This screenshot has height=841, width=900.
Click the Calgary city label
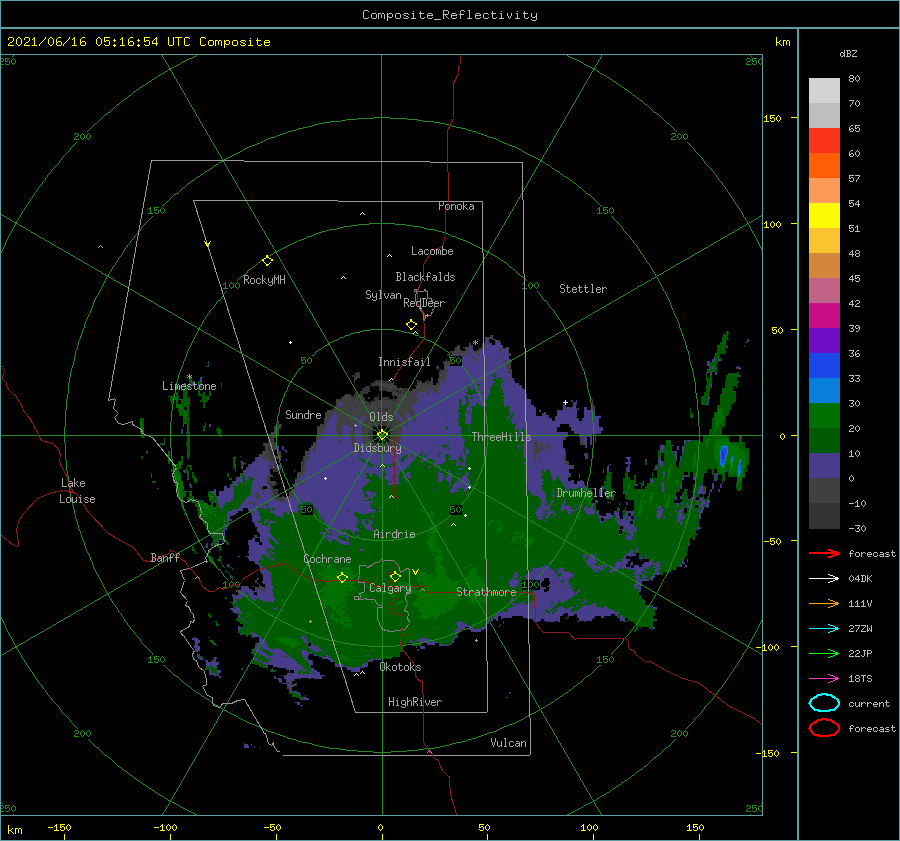point(390,588)
